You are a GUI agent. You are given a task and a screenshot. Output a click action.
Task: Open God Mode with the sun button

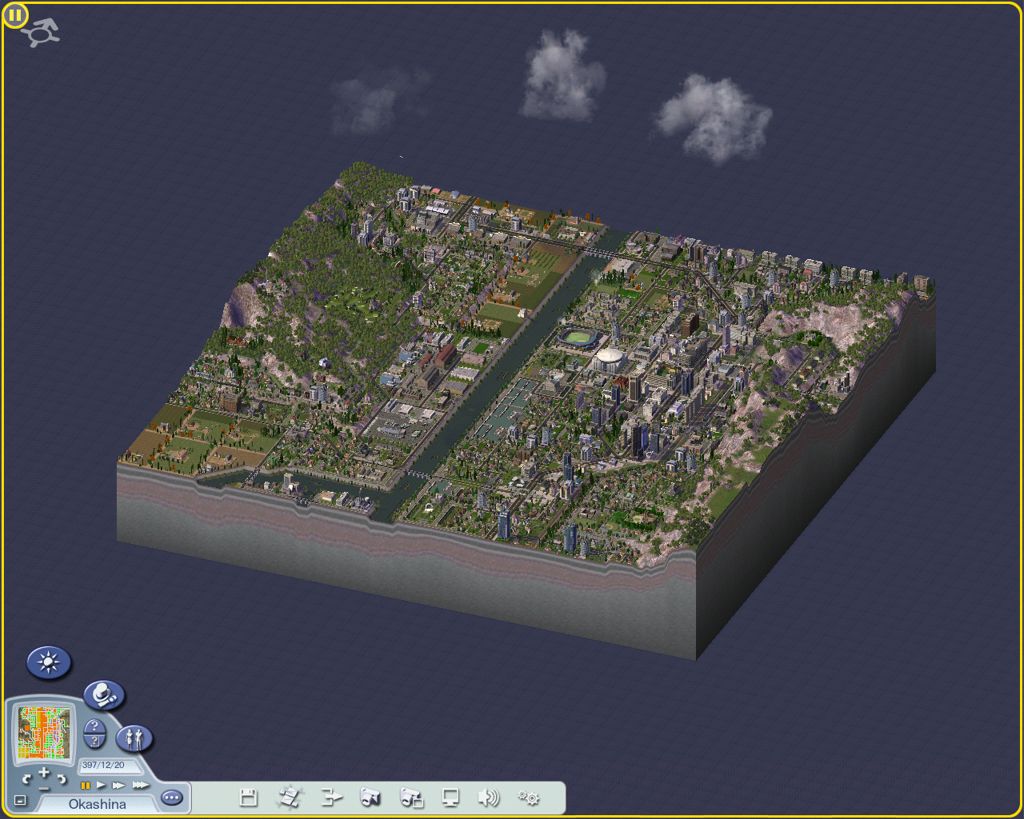tap(48, 662)
